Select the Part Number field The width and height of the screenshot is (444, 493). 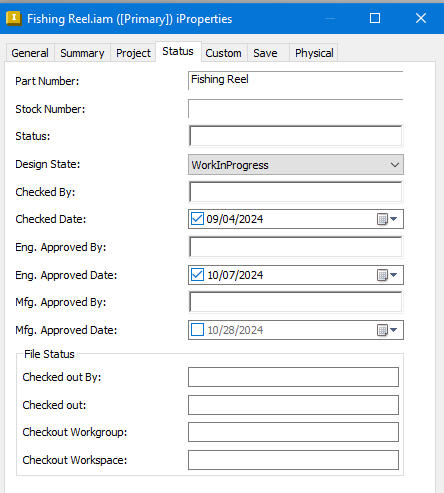pos(296,80)
